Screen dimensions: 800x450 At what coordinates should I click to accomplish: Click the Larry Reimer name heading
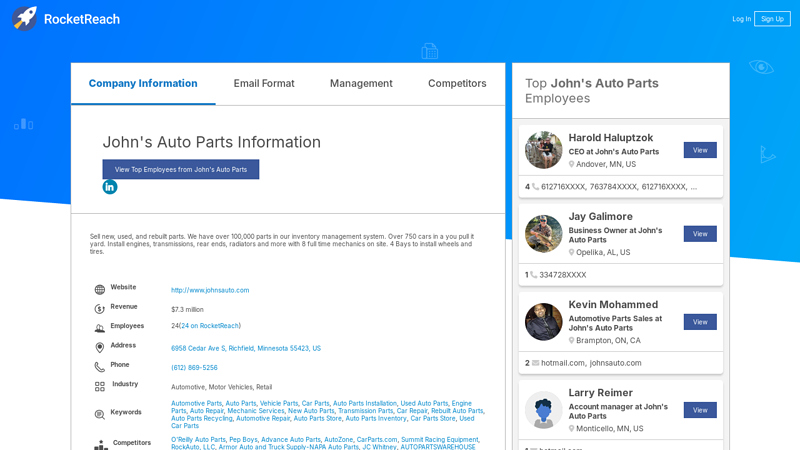(x=601, y=393)
